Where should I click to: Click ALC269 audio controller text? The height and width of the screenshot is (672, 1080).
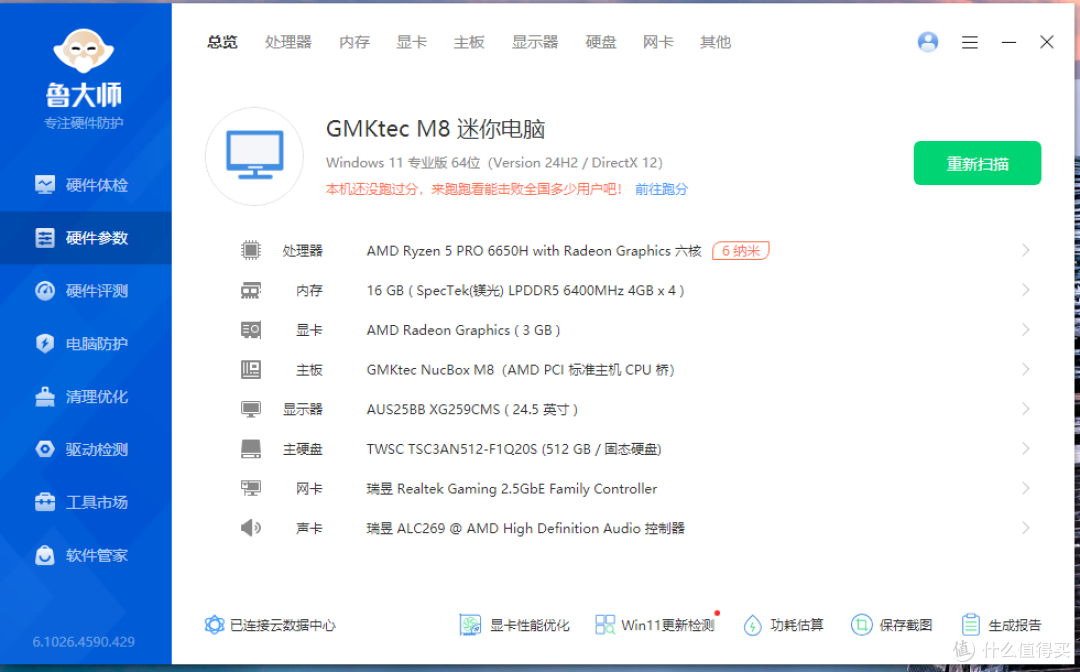526,529
